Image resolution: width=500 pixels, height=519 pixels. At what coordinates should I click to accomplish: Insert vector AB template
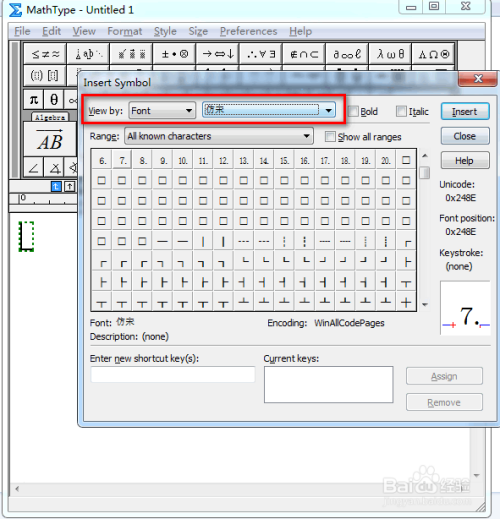pos(50,139)
